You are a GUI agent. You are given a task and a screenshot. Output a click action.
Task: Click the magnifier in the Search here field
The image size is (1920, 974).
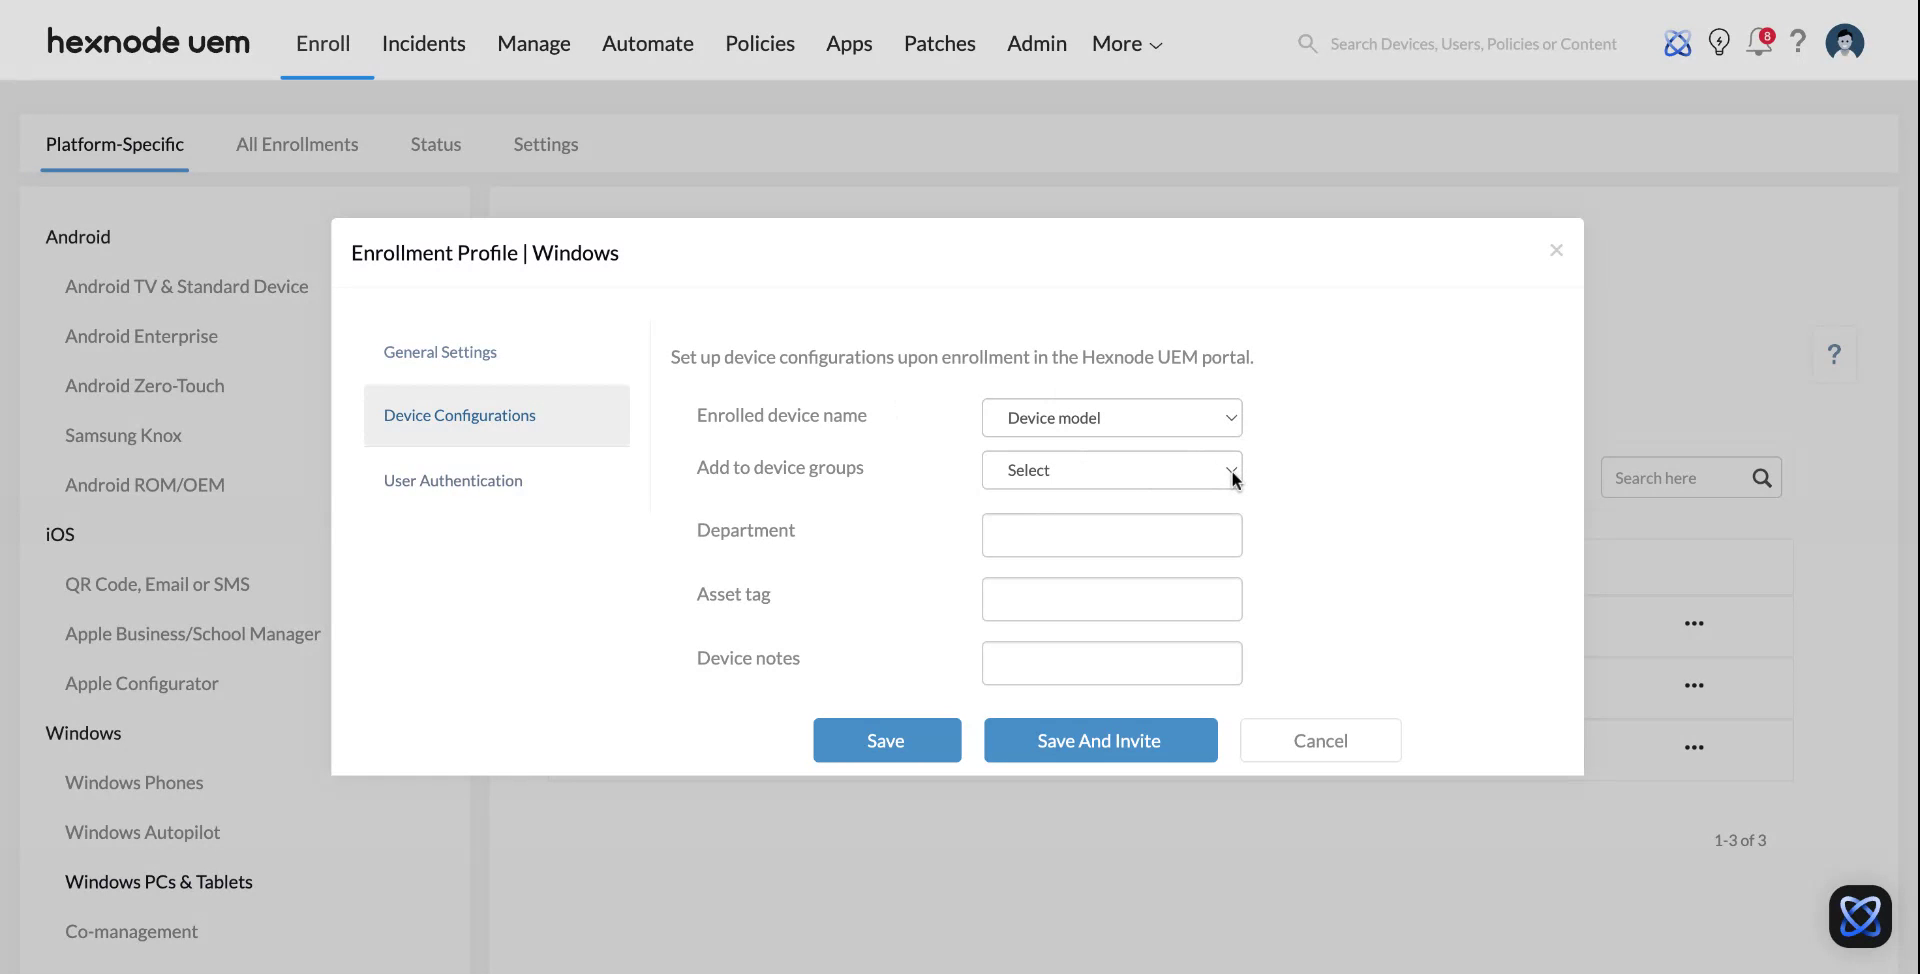[1761, 478]
